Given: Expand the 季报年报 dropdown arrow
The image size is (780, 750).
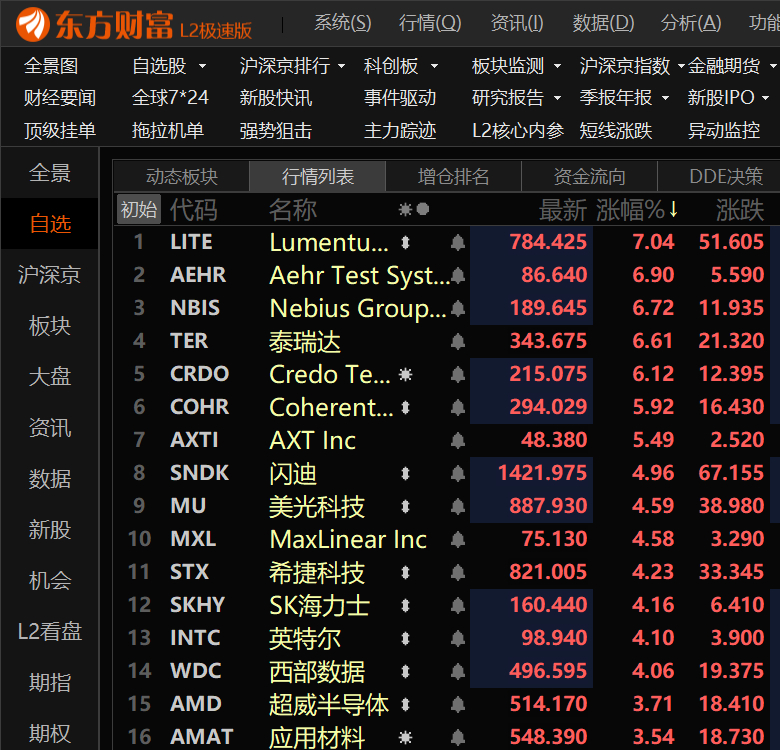Looking at the screenshot, I should click(x=666, y=98).
